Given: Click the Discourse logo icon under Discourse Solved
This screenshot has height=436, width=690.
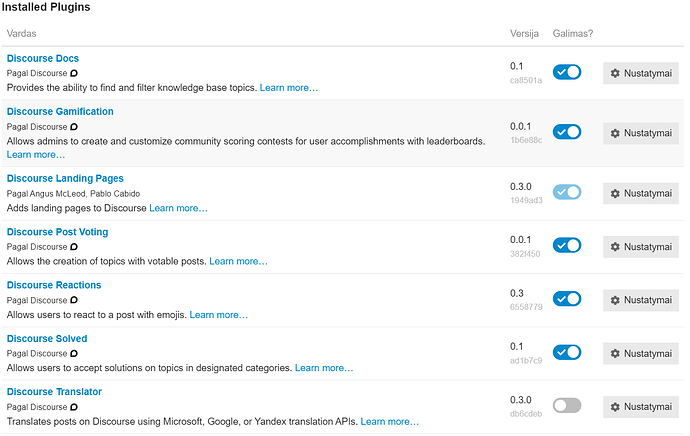Looking at the screenshot, I should point(74,353).
